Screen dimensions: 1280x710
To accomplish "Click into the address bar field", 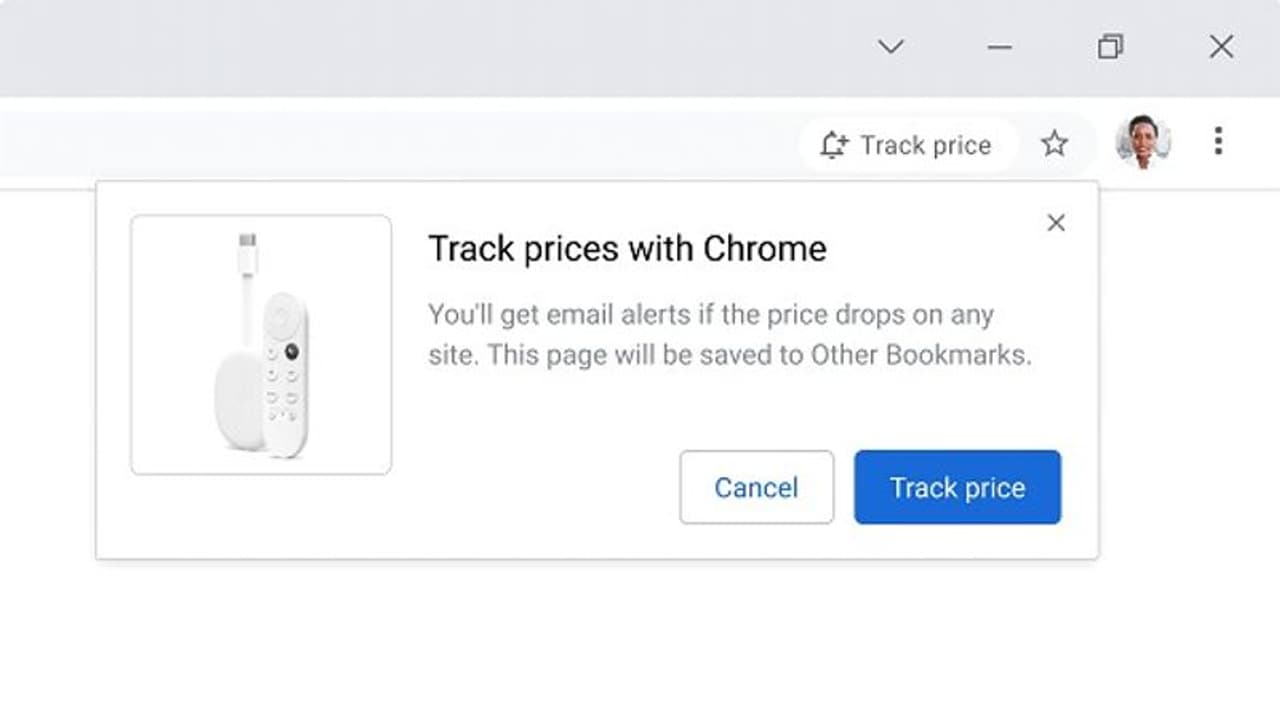I will pos(400,145).
